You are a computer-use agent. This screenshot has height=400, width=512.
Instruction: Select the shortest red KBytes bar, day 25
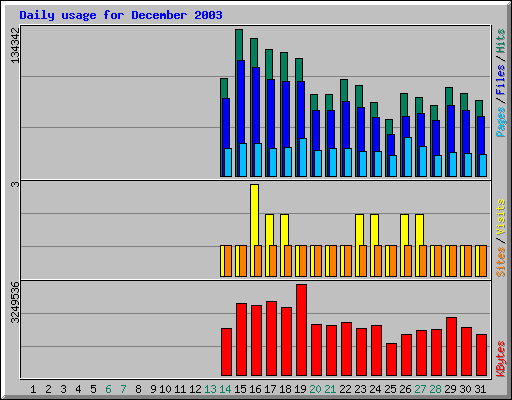[391, 360]
